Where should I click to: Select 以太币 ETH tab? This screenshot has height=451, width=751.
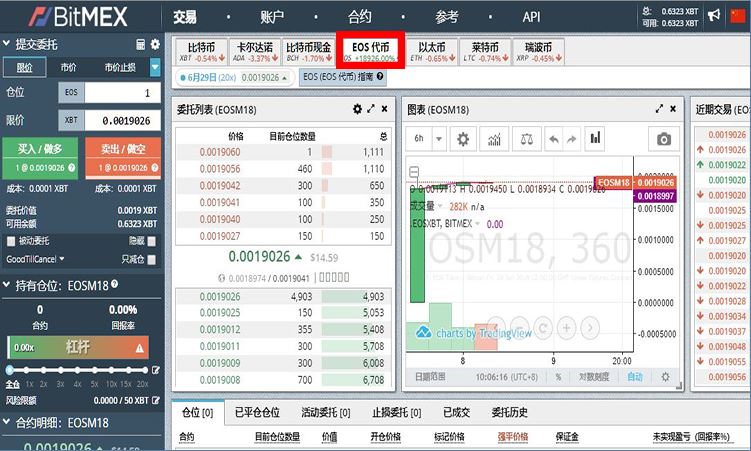432,52
